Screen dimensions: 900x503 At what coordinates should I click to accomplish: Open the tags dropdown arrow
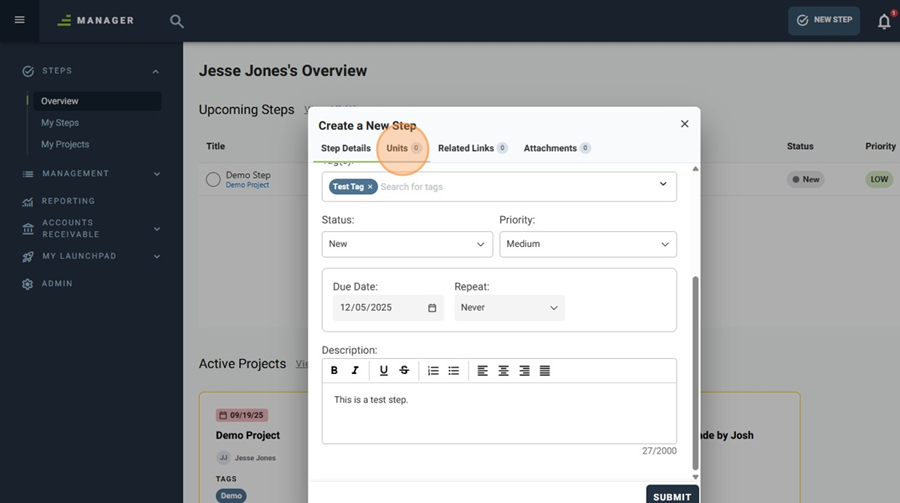[x=663, y=184]
